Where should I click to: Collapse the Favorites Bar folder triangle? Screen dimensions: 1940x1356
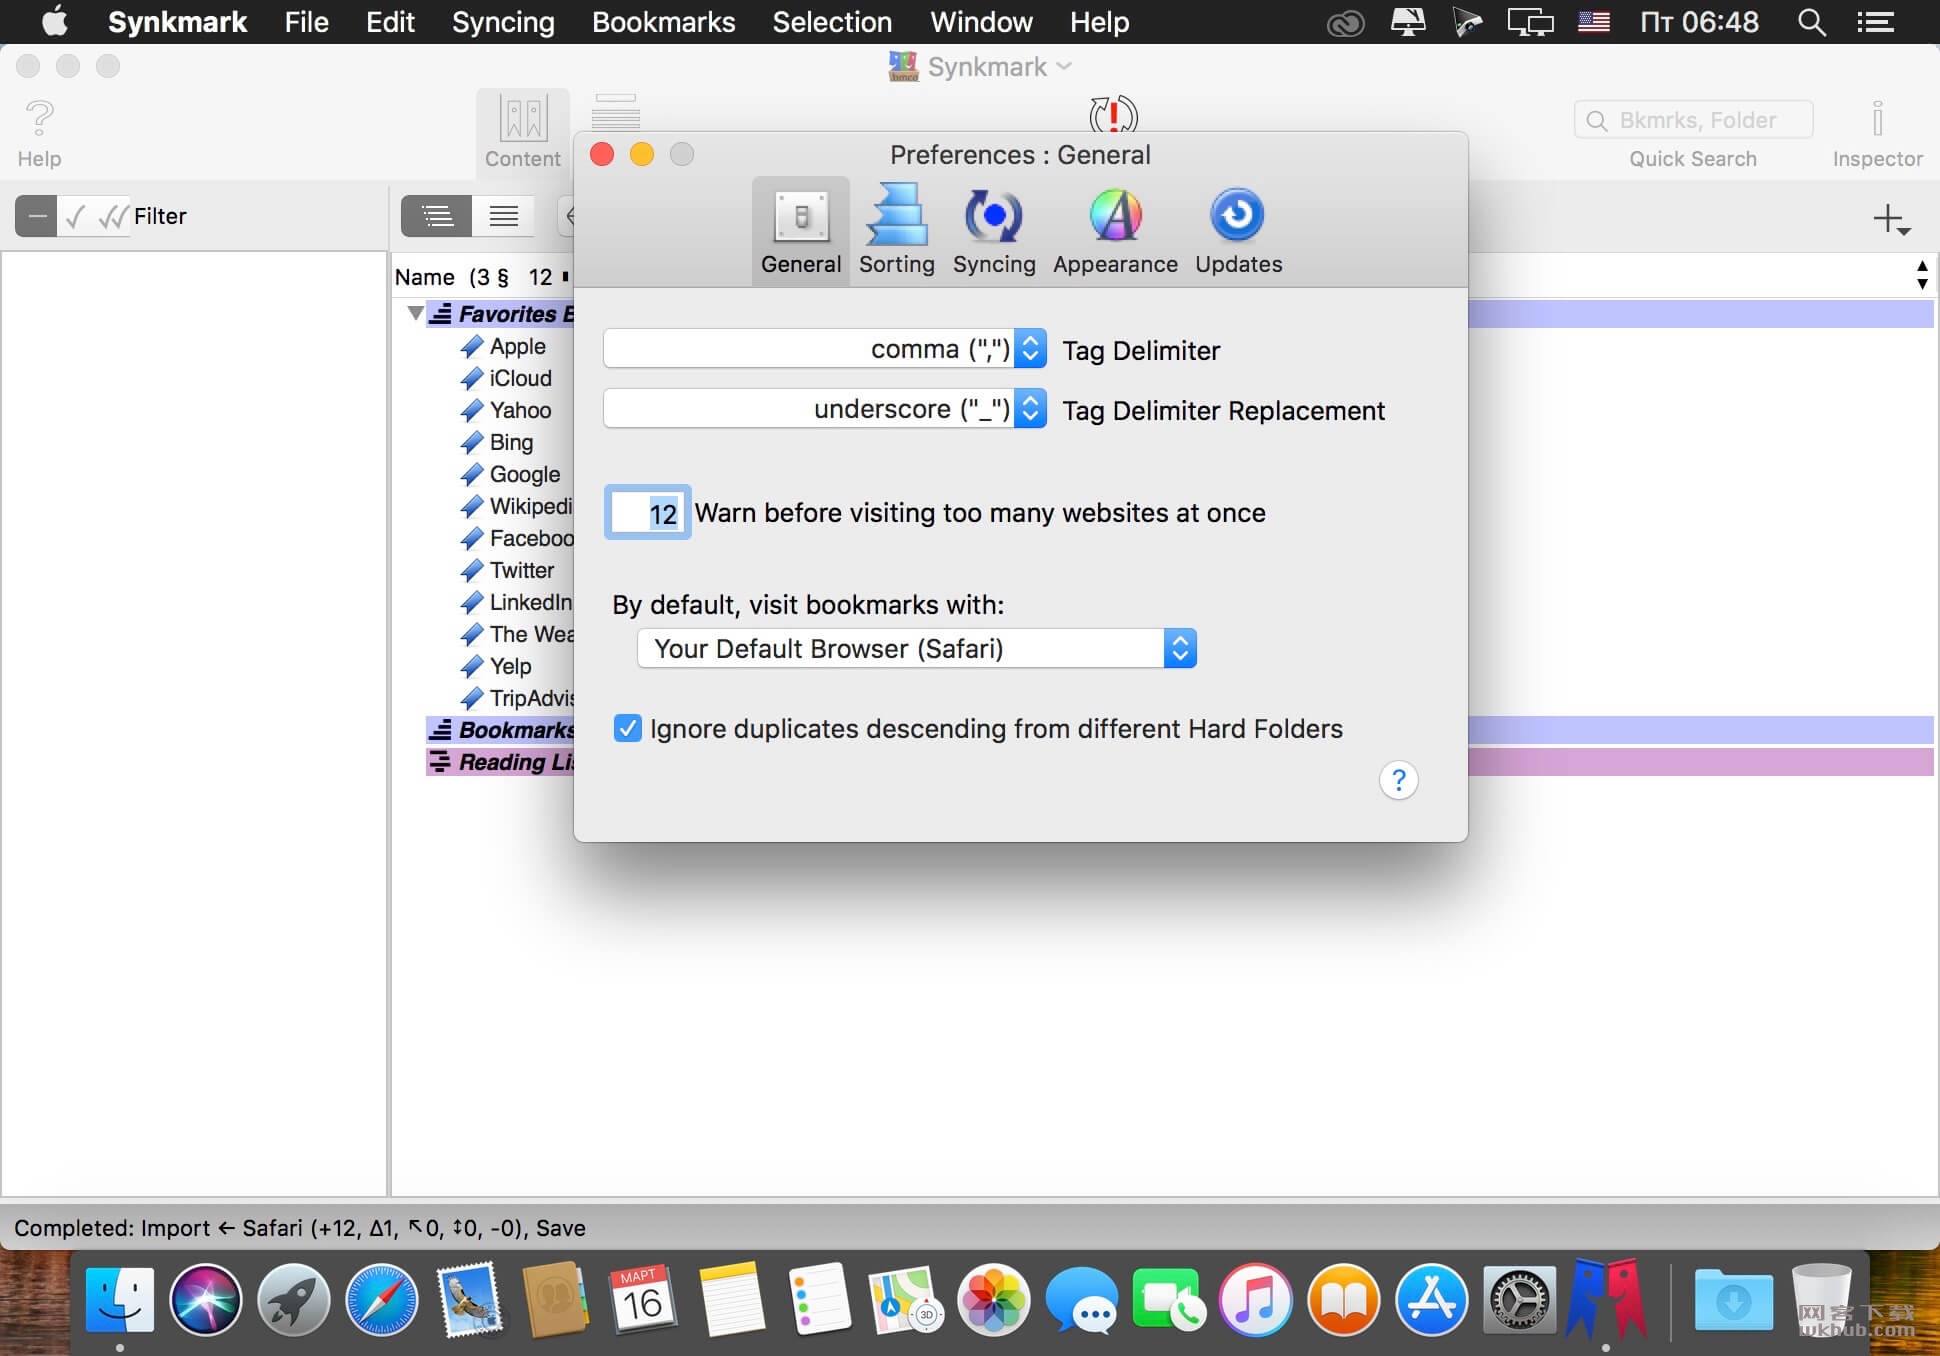click(415, 313)
